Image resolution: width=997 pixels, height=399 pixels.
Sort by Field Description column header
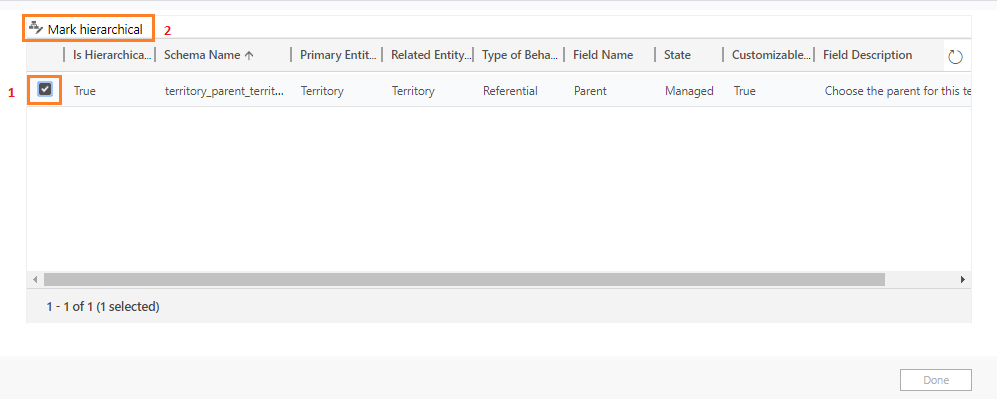(x=867, y=55)
